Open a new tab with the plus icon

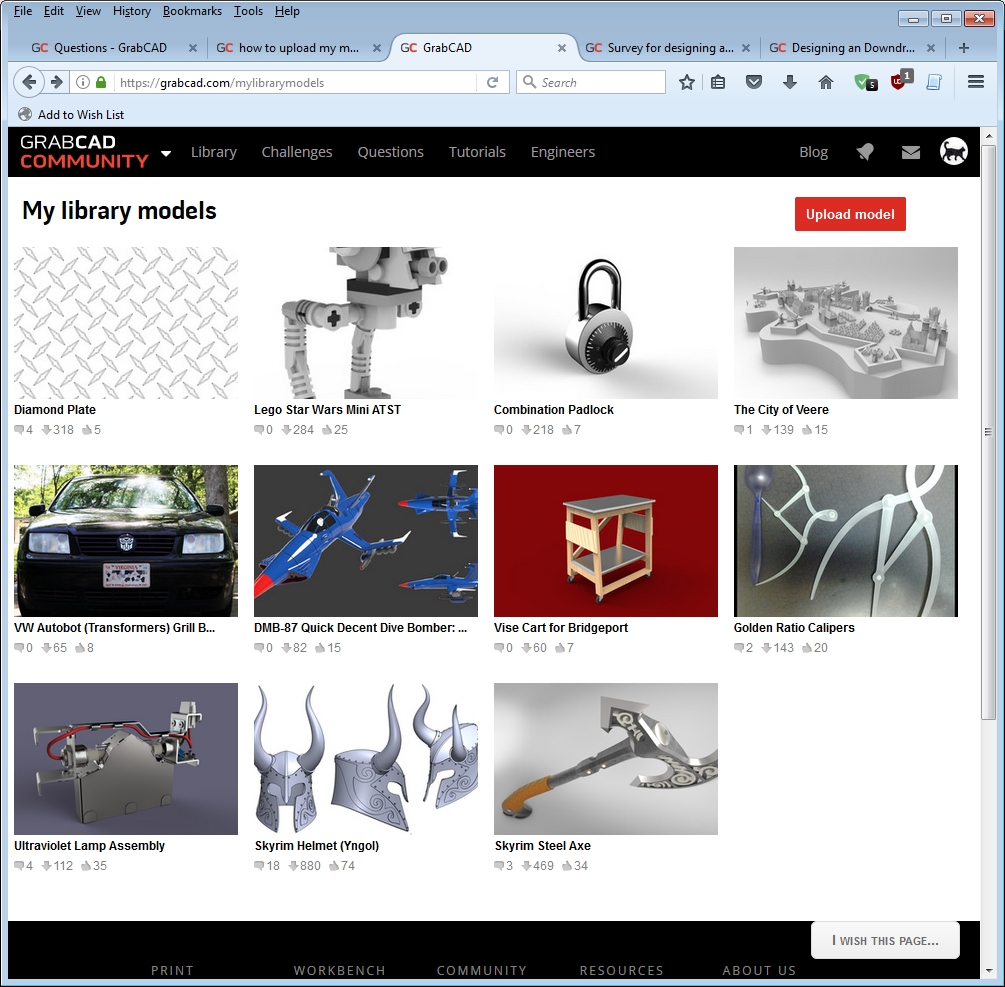pyautogui.click(x=963, y=48)
